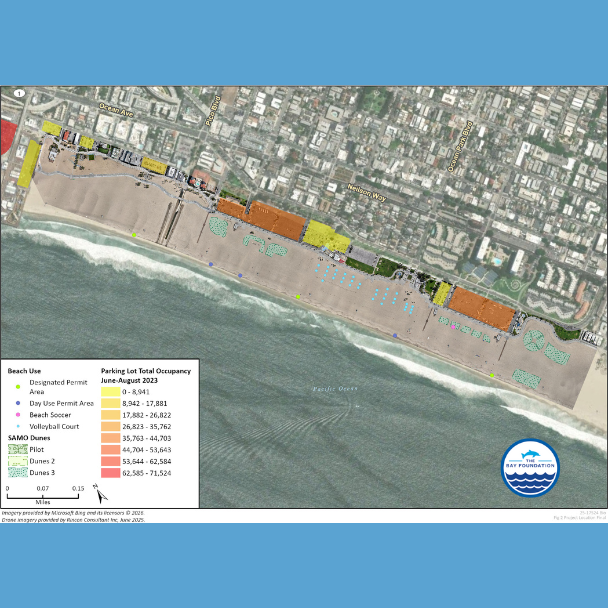
Task: Click the Ocean Park Blvd street label
Action: click(463, 143)
